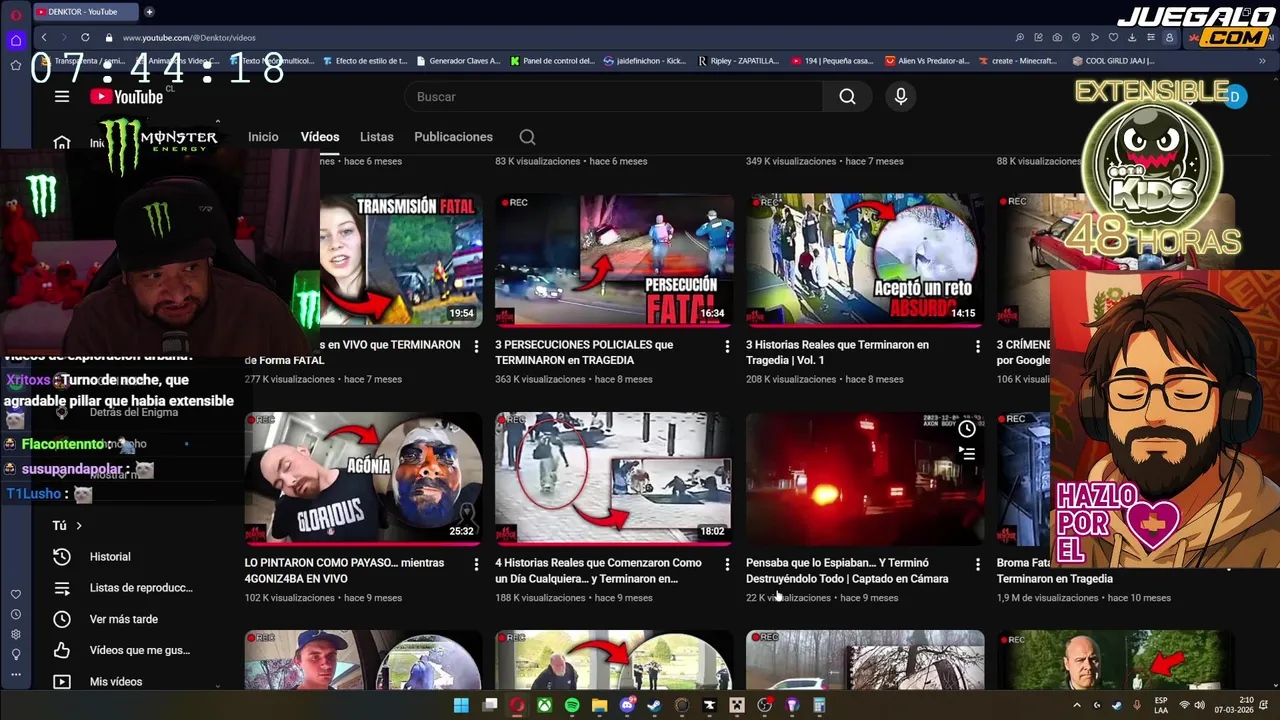
Task: Play the 18:02 surveillance footage thumbnail
Action: pyautogui.click(x=614, y=479)
